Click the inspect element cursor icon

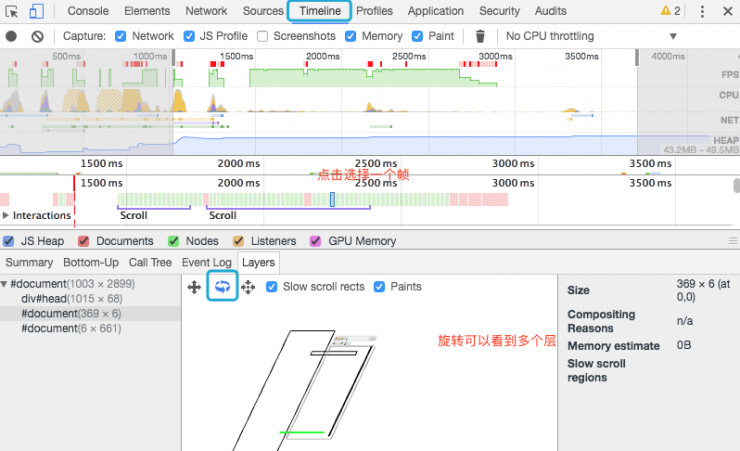click(11, 12)
